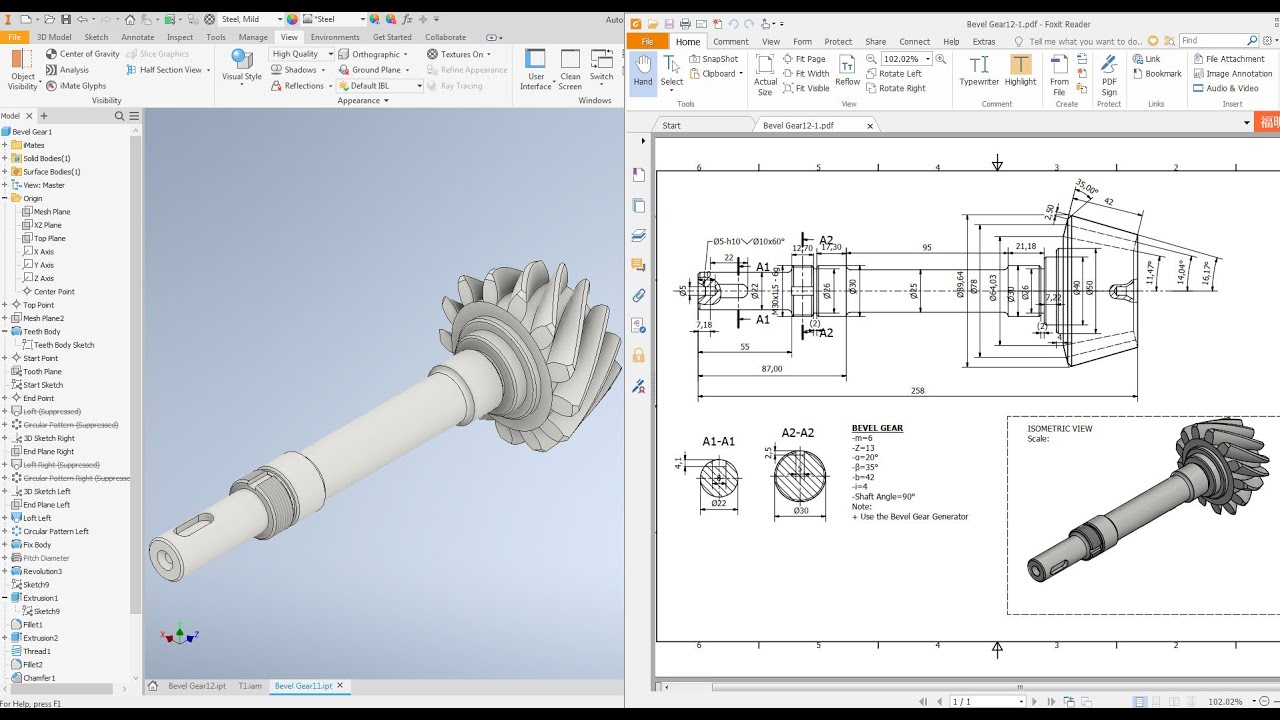Viewport: 1280px width, 720px height.
Task: Switch to the Bevel Gear12.ipt document tab
Action: point(196,686)
